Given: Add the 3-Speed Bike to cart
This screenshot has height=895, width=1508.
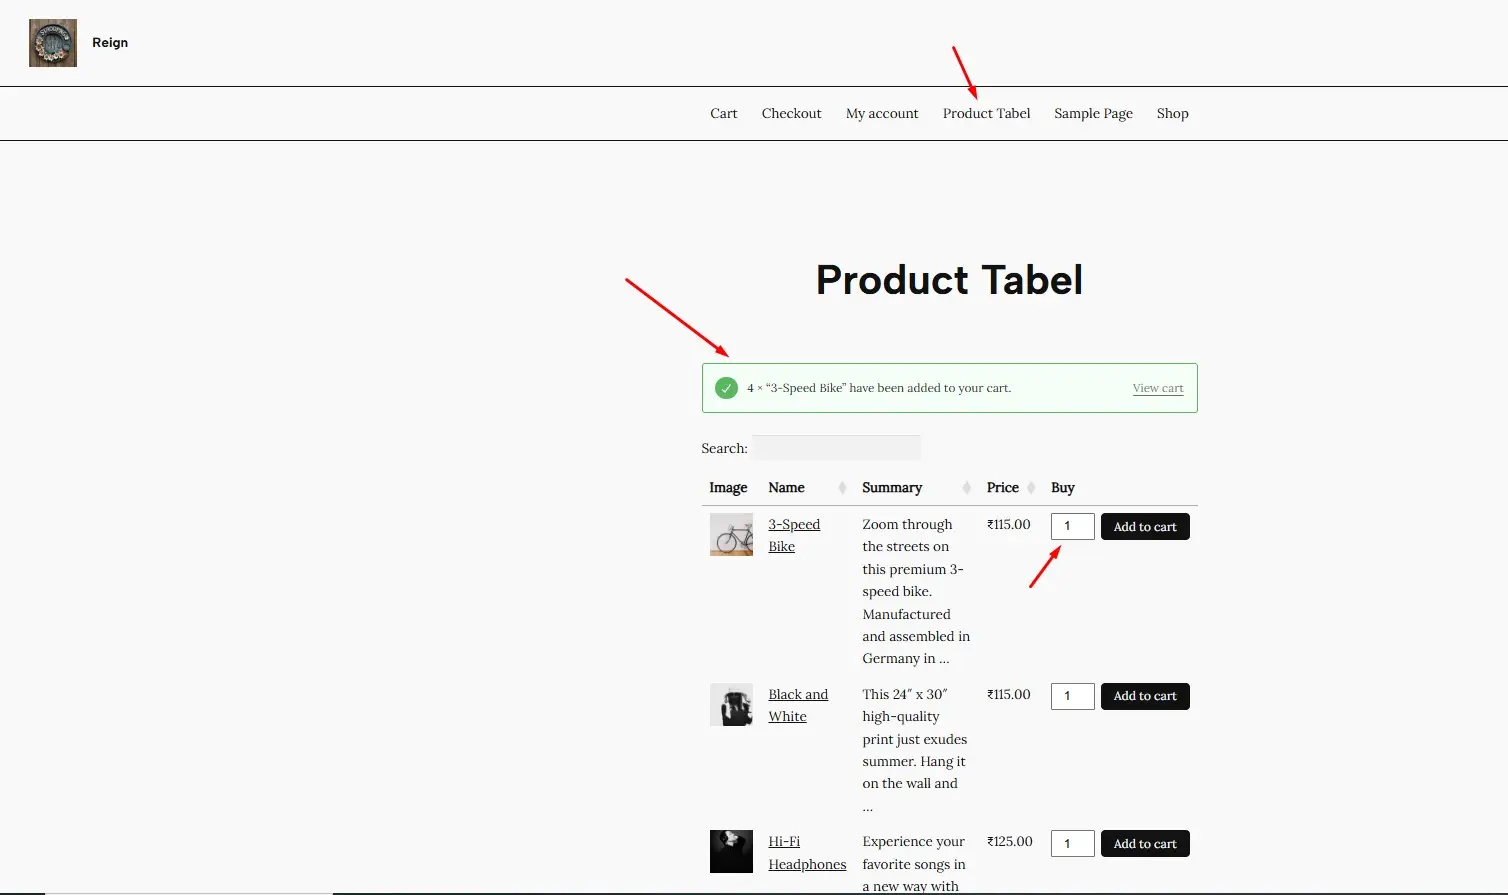Looking at the screenshot, I should 1145,526.
